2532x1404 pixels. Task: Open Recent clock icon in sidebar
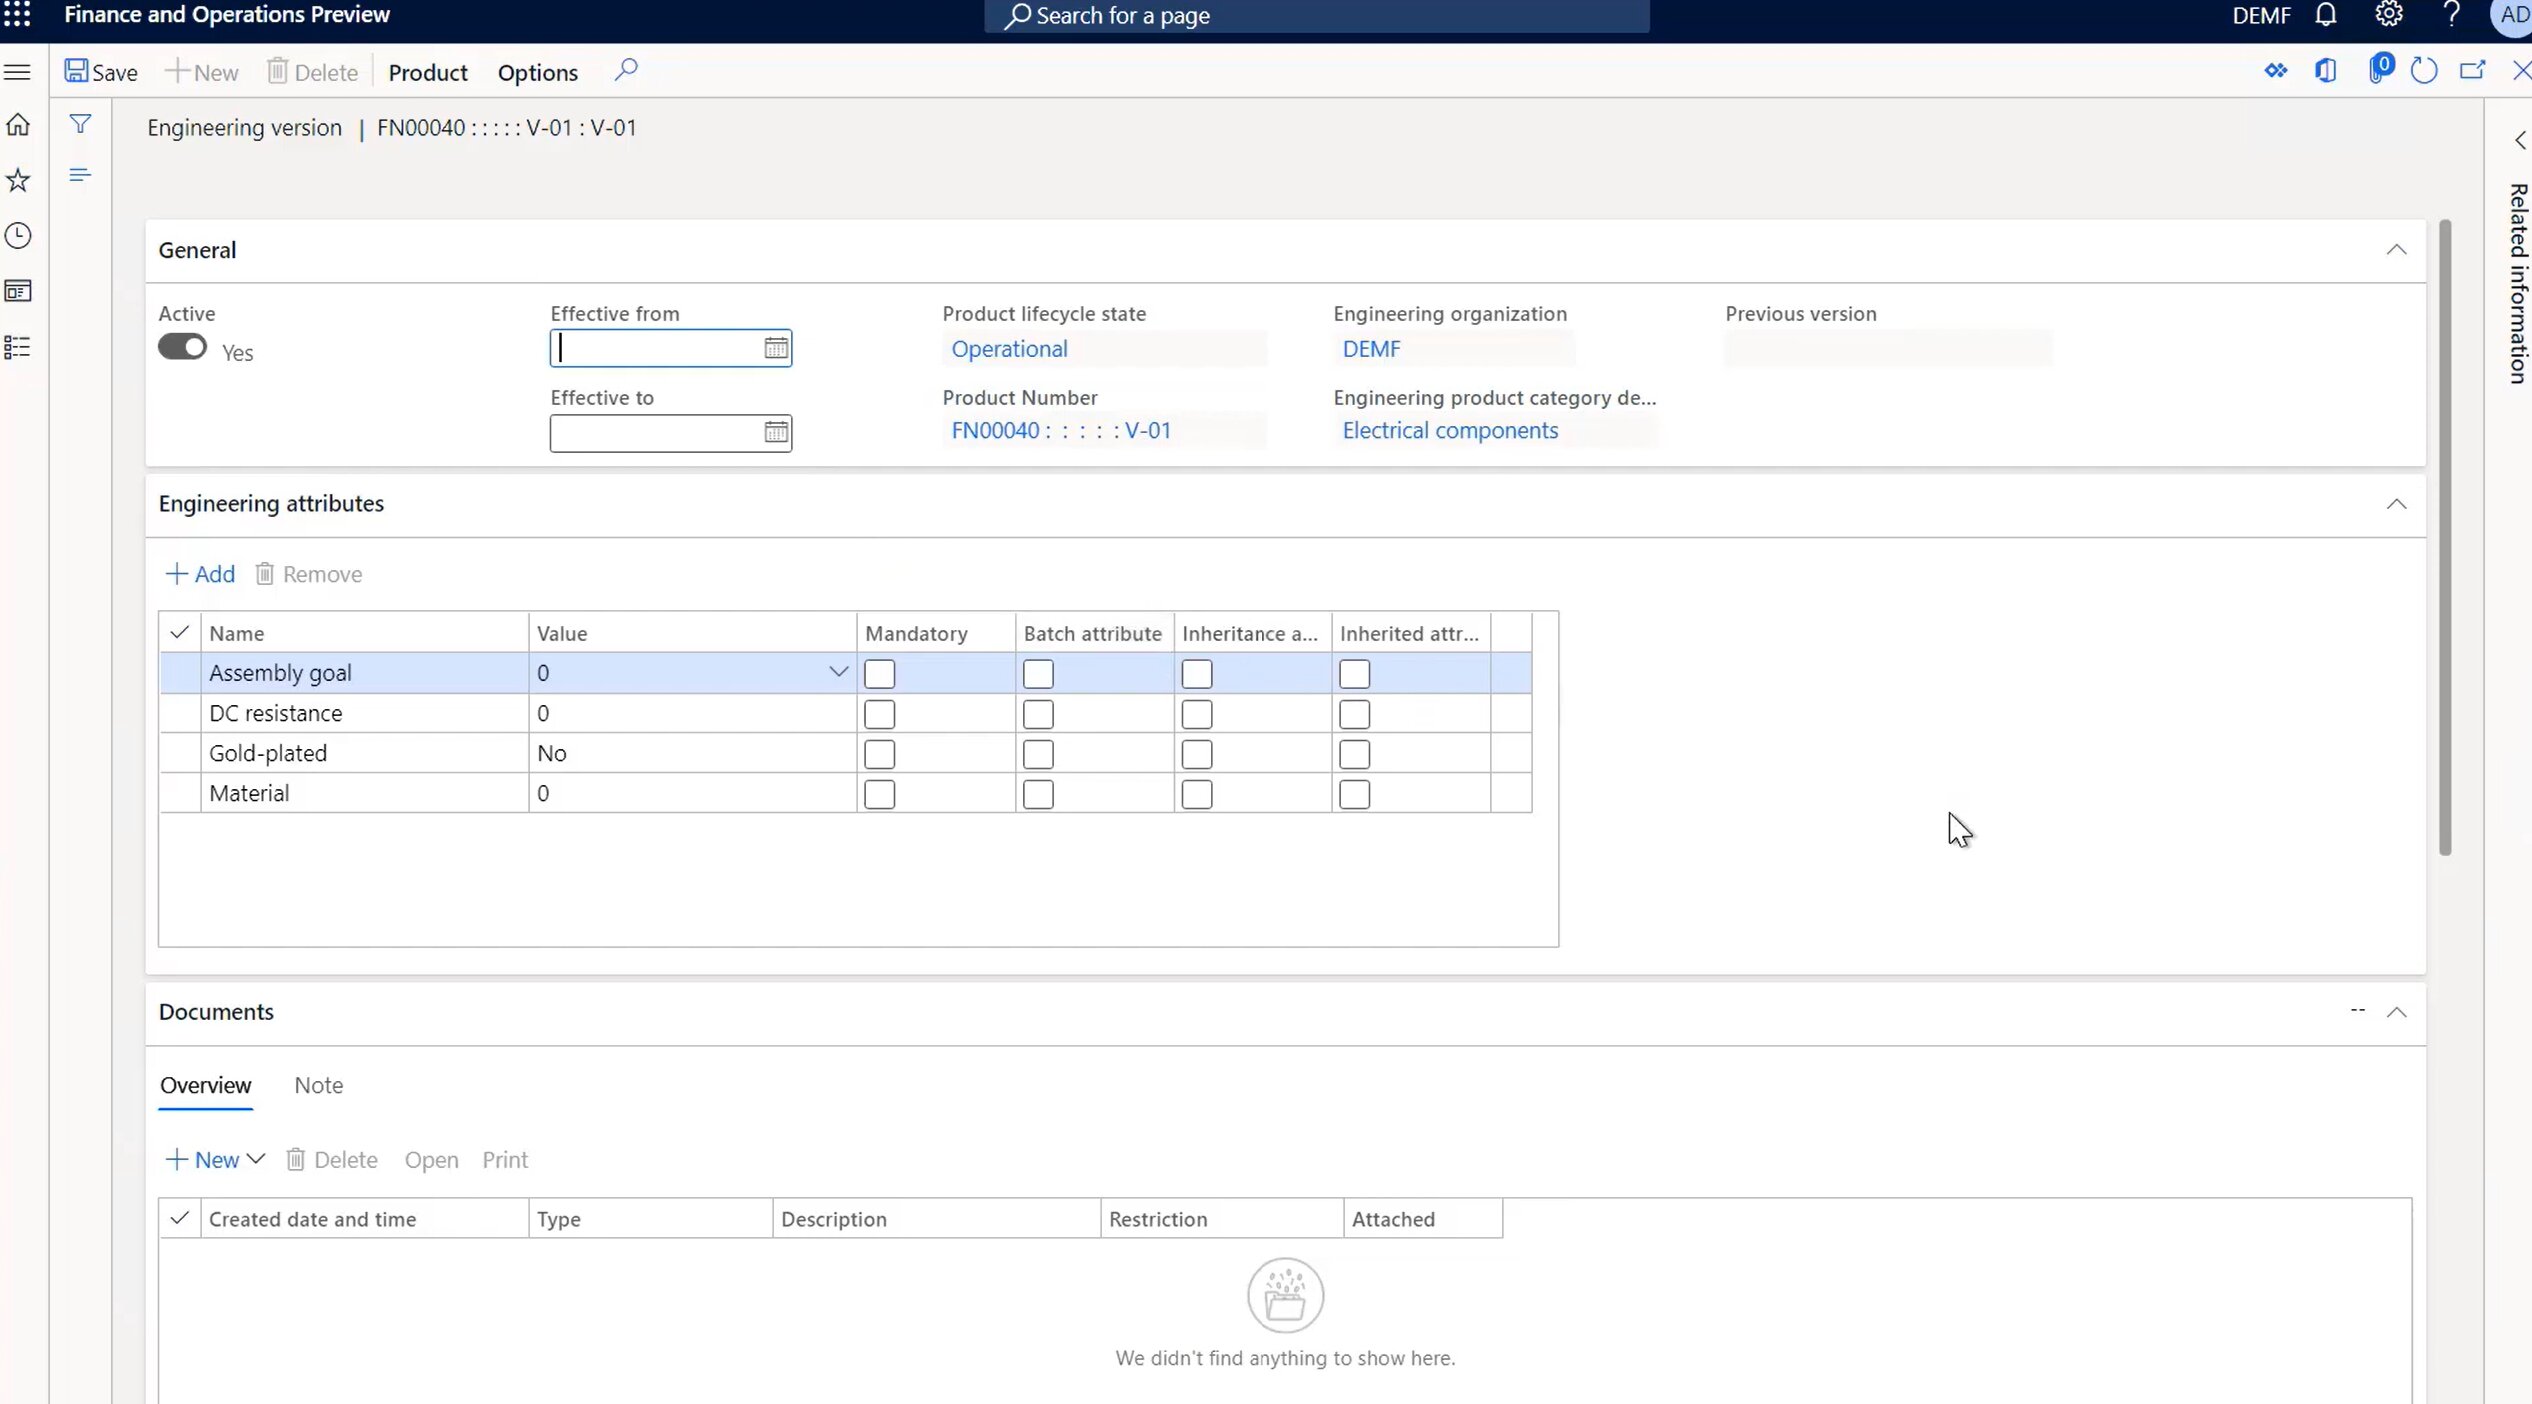[18, 236]
